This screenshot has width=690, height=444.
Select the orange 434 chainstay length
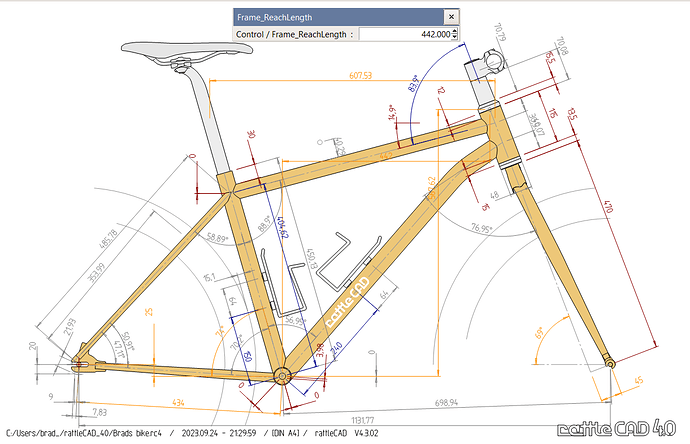tap(178, 402)
